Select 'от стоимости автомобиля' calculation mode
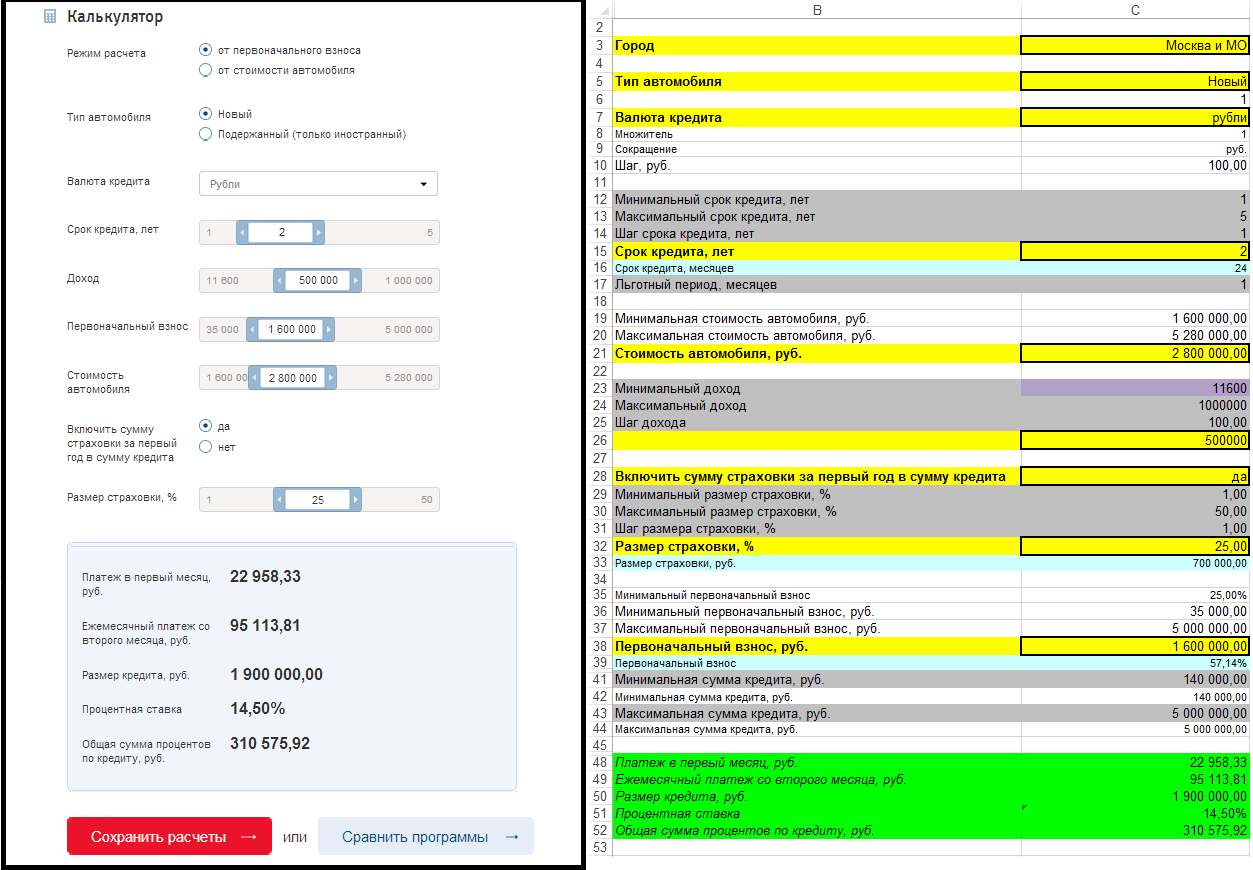Viewport: 1253px width, 870px height. (x=206, y=70)
